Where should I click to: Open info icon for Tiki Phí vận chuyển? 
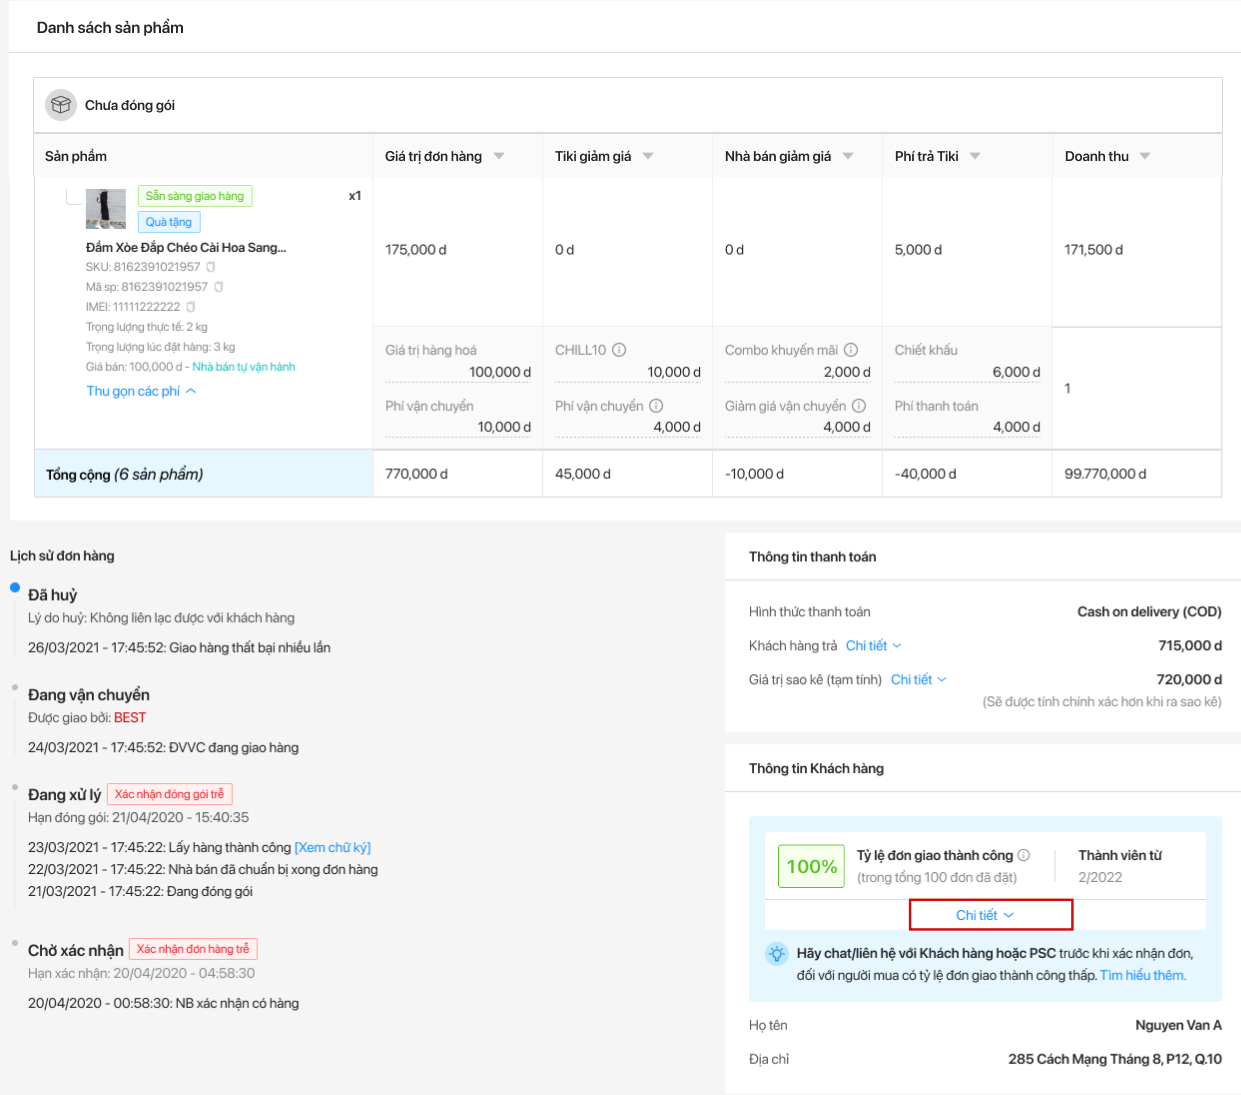pos(656,406)
